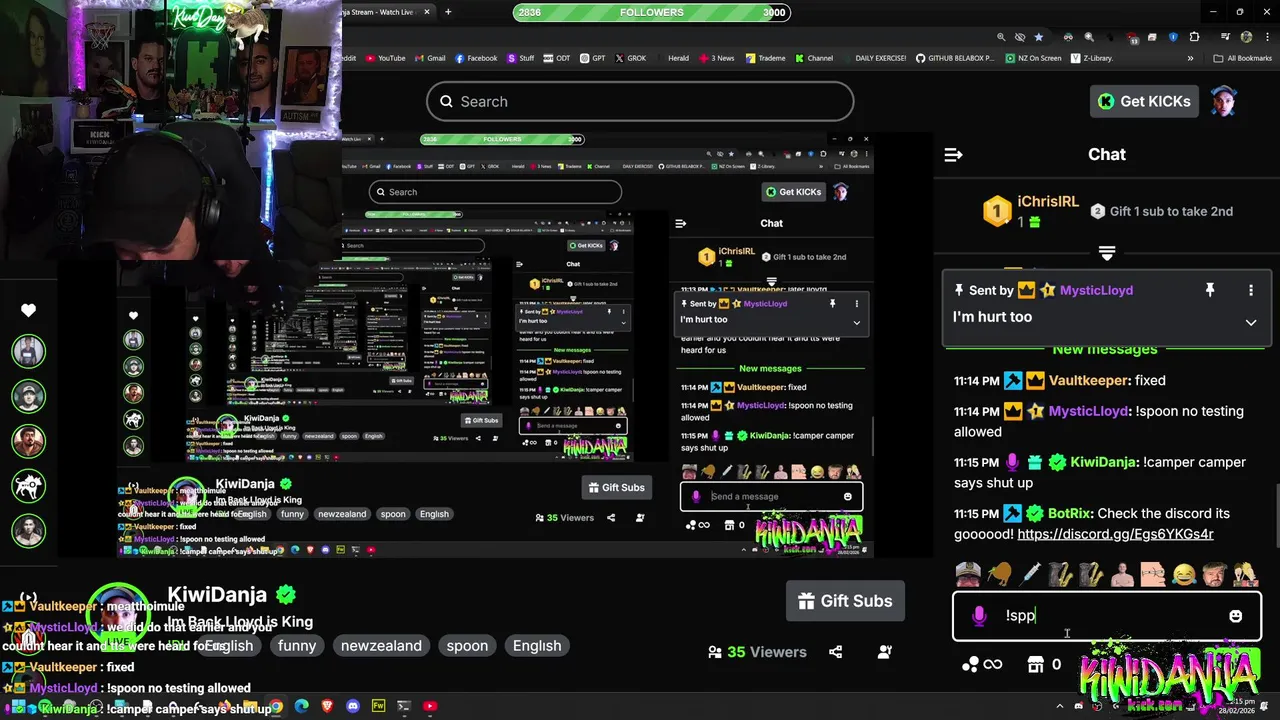Click into the Kick Search field
The width and height of the screenshot is (1280, 720).
coord(640,101)
